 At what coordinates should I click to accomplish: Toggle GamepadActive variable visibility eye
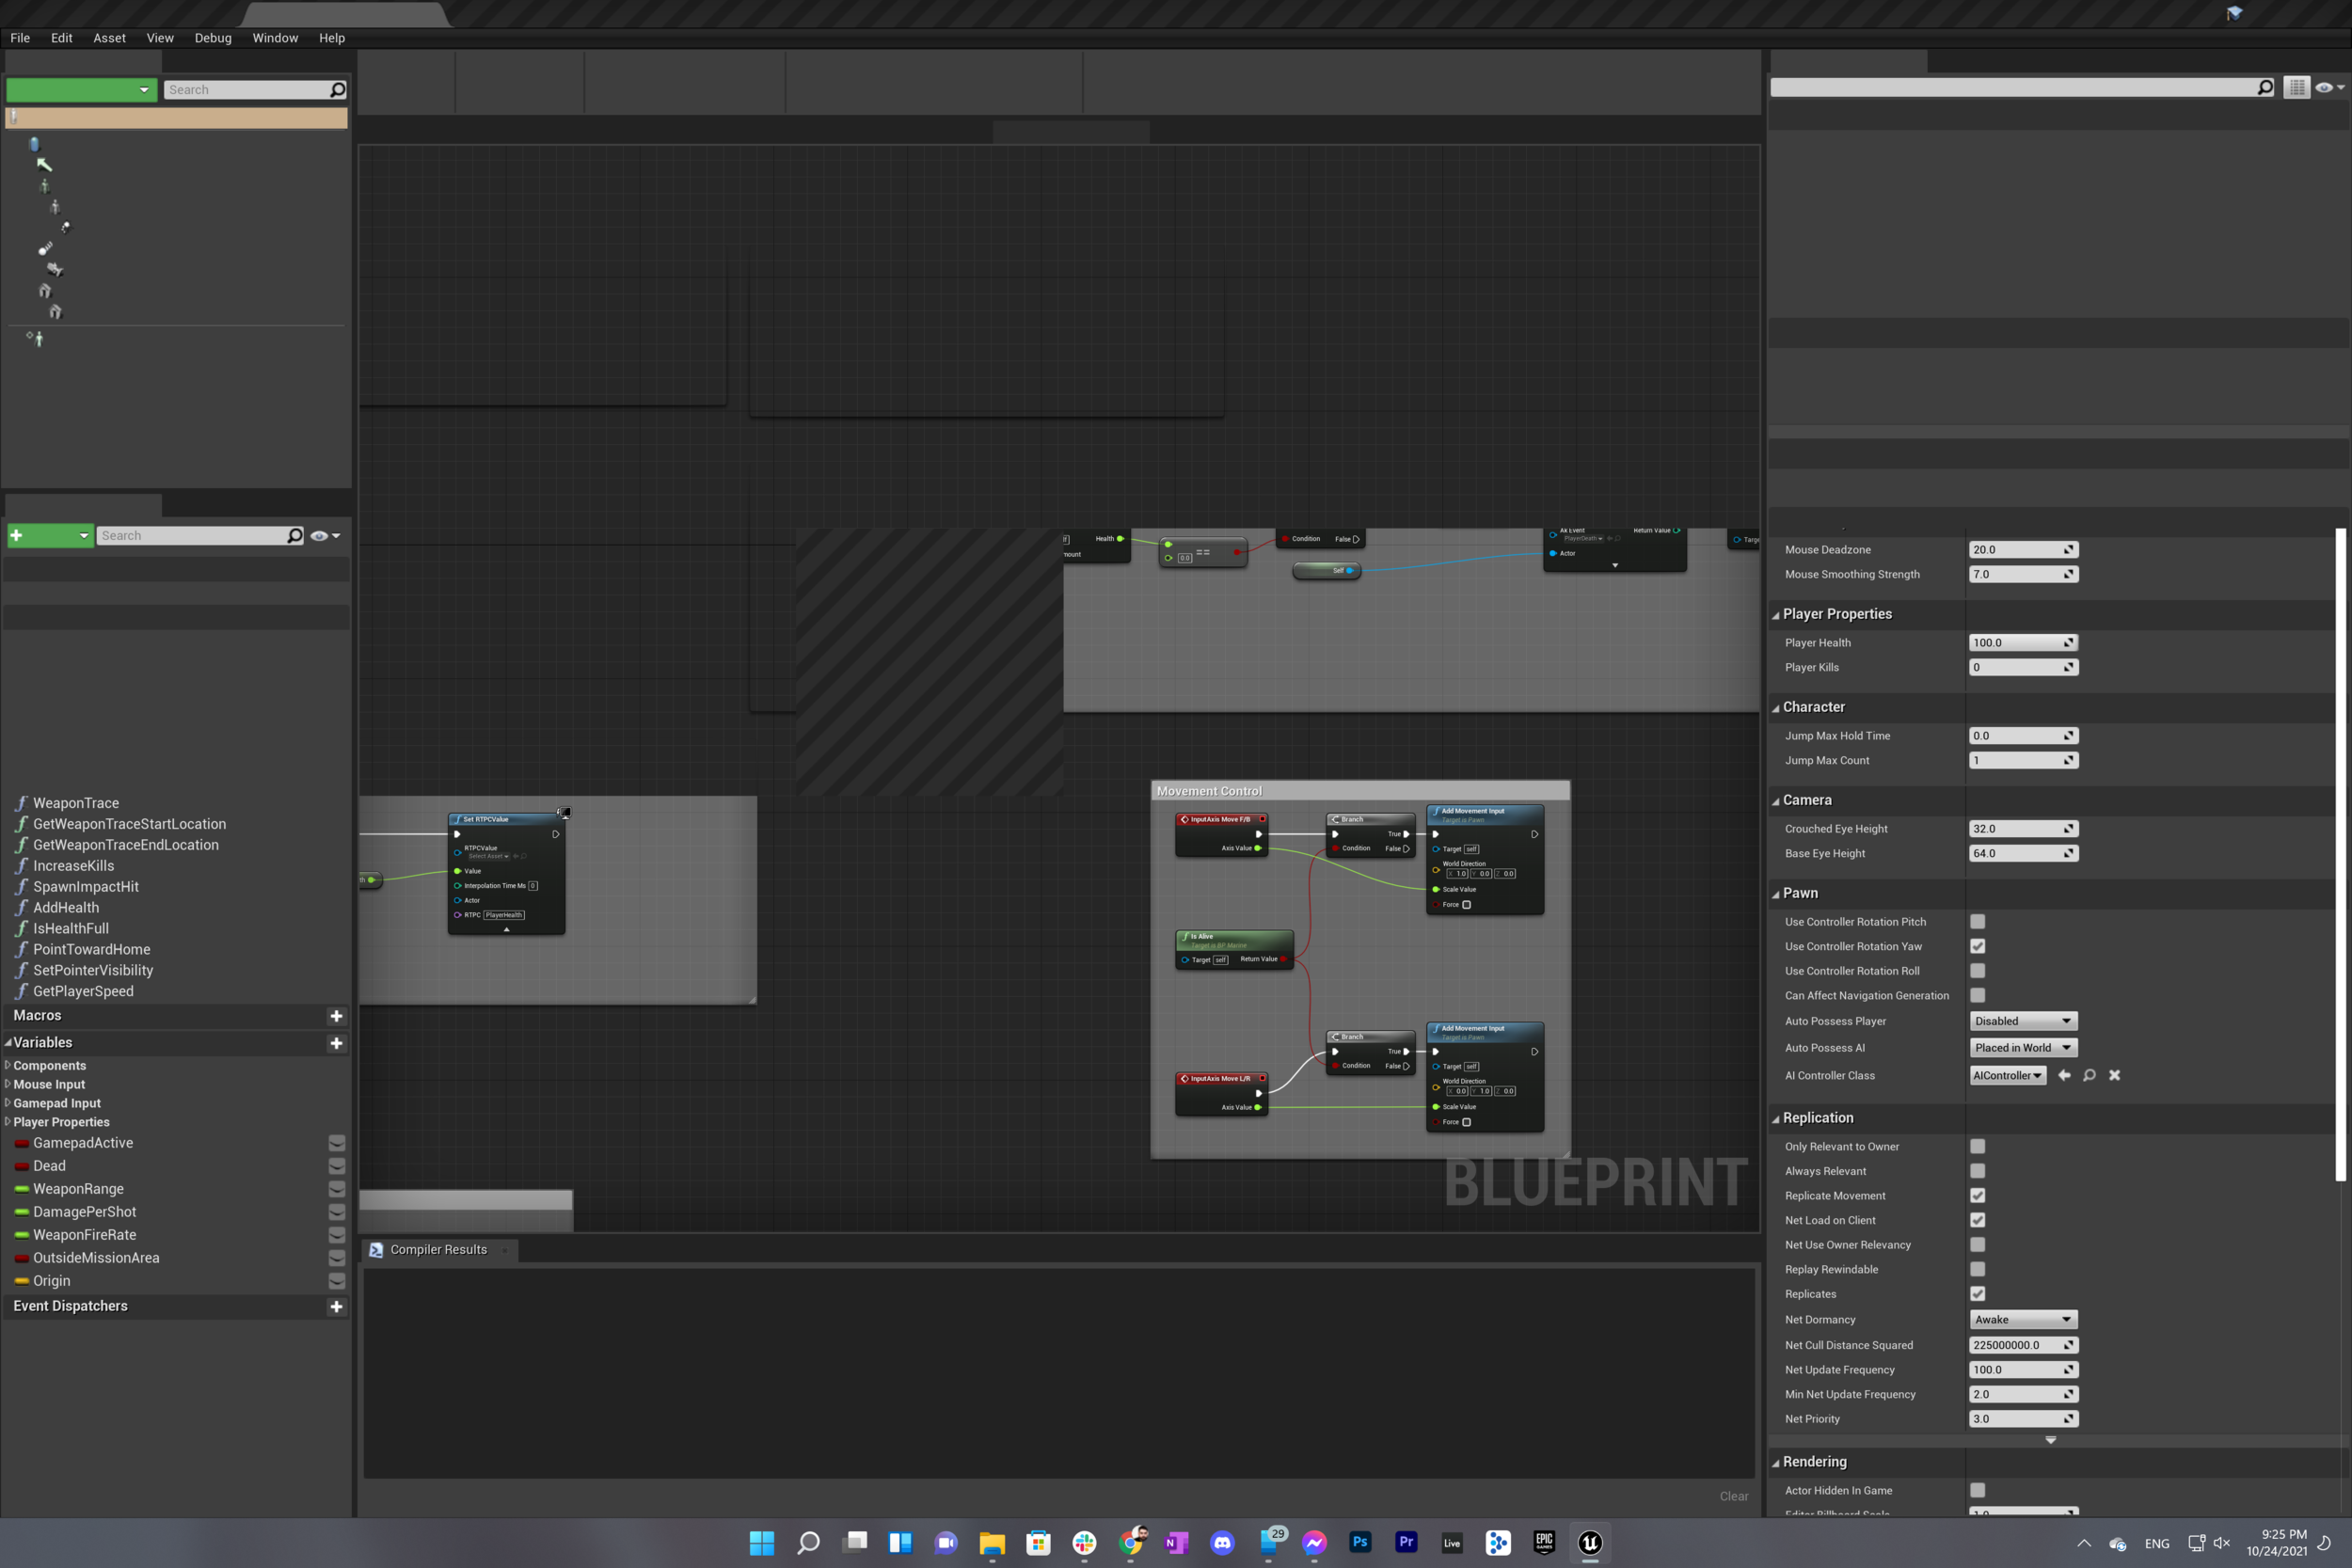[x=337, y=1143]
